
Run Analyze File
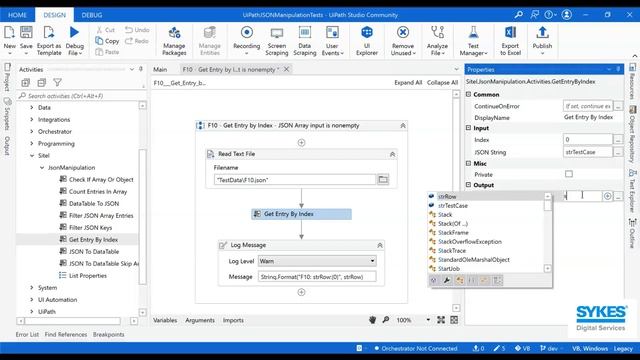click(437, 40)
